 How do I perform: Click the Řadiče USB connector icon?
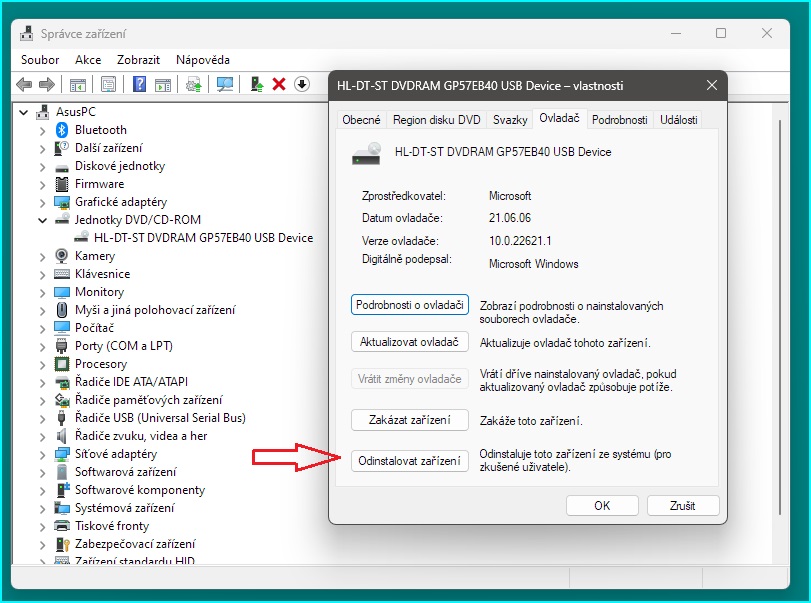pyautogui.click(x=62, y=418)
